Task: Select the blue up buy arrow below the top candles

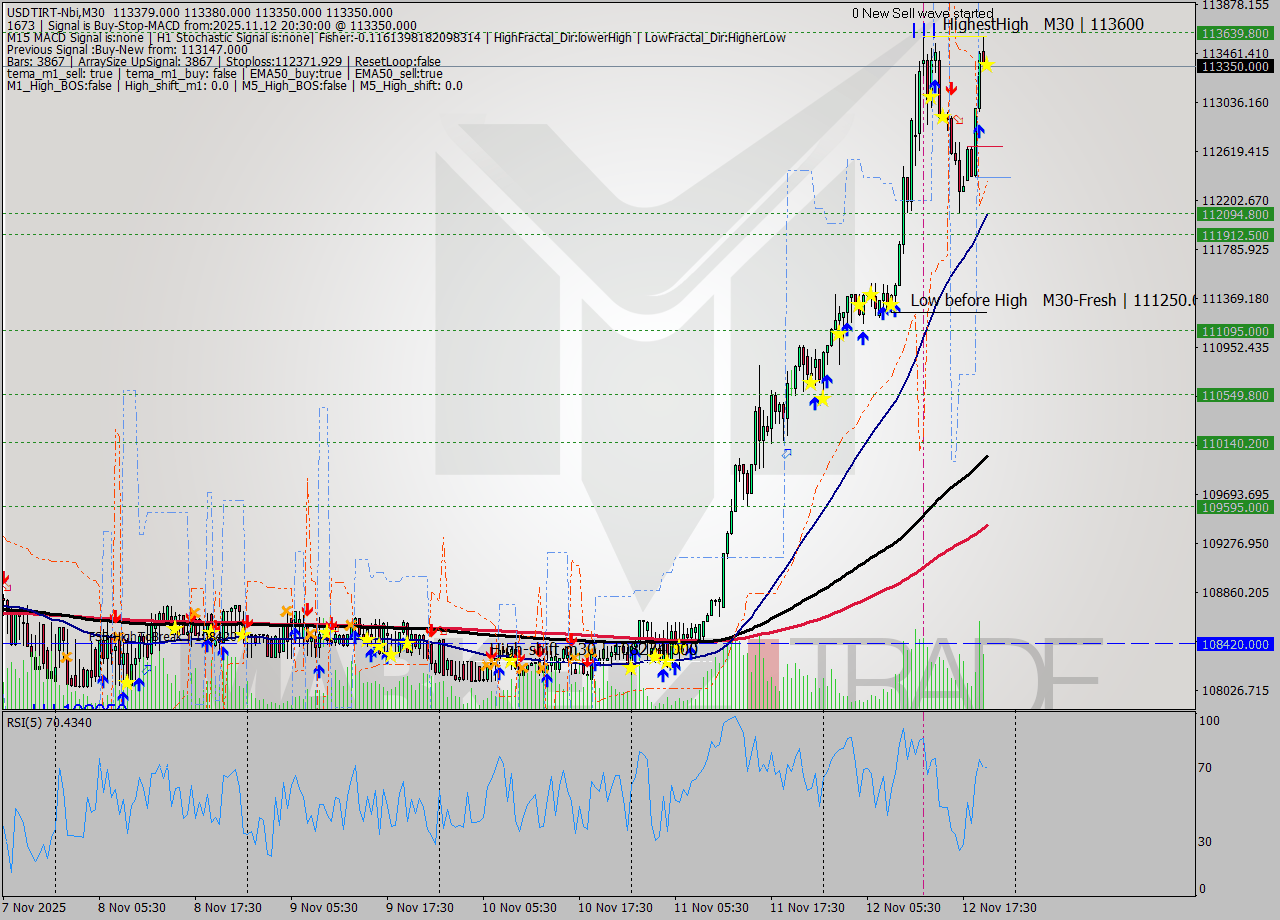Action: pyautogui.click(x=978, y=129)
